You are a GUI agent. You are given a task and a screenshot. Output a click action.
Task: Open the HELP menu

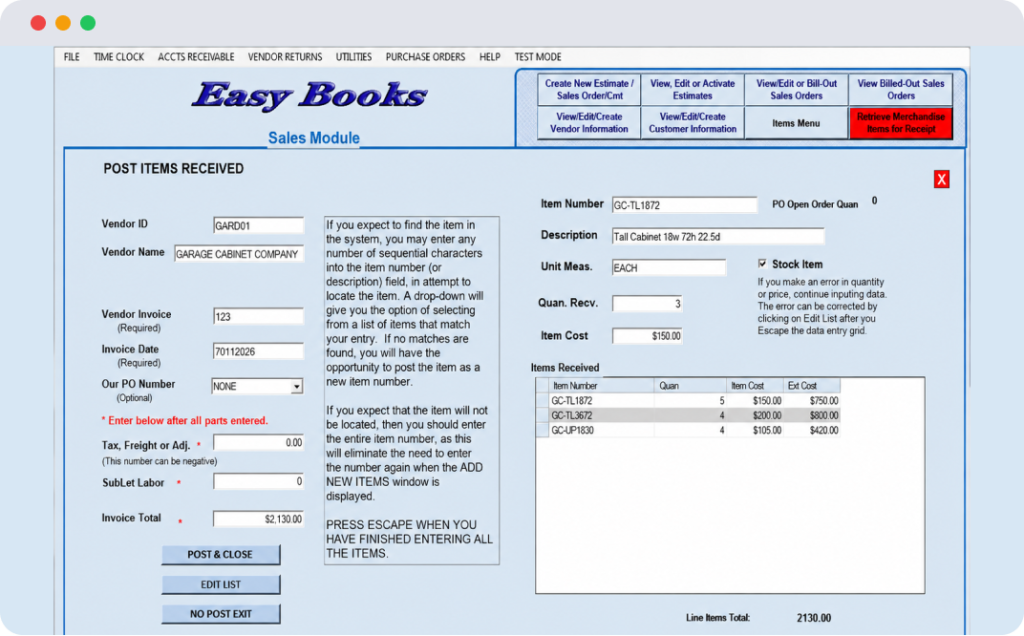pyautogui.click(x=490, y=57)
